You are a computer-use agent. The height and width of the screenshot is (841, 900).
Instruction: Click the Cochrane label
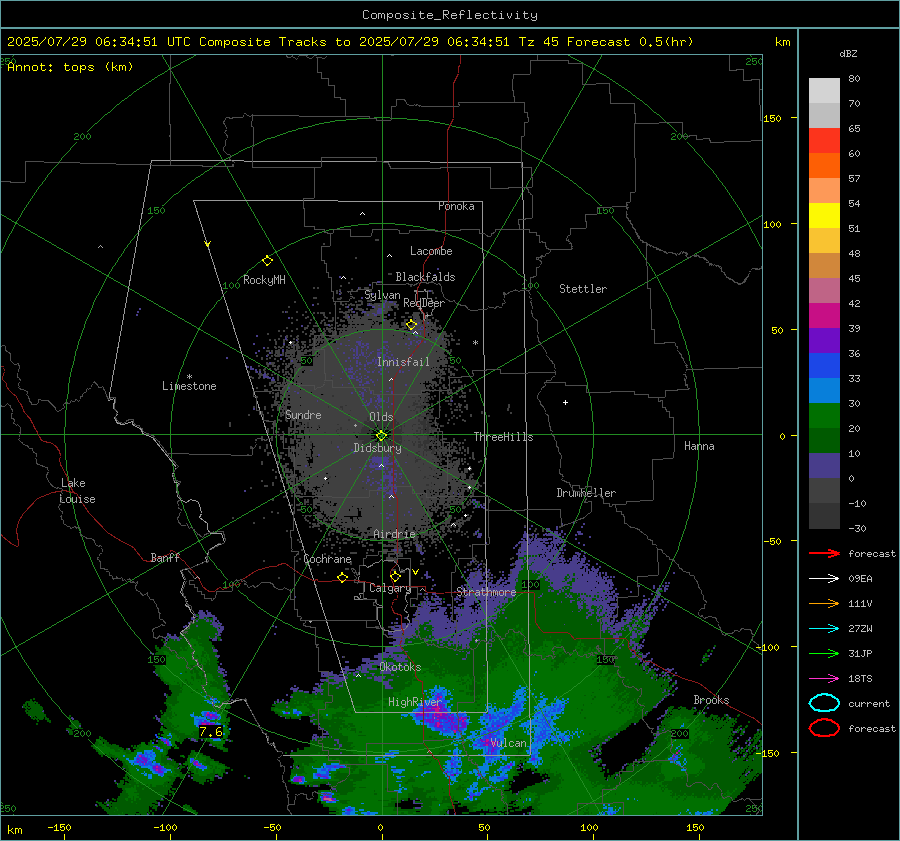coord(327,559)
